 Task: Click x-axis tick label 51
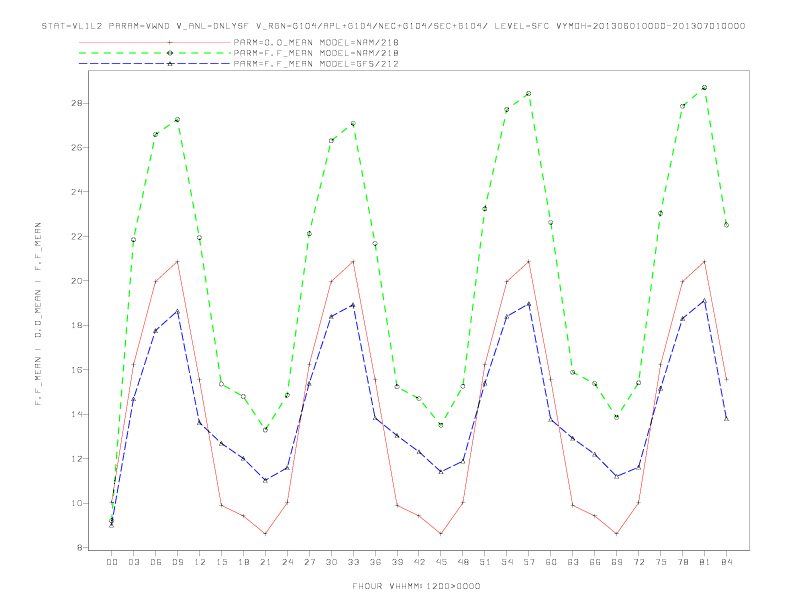(x=485, y=562)
